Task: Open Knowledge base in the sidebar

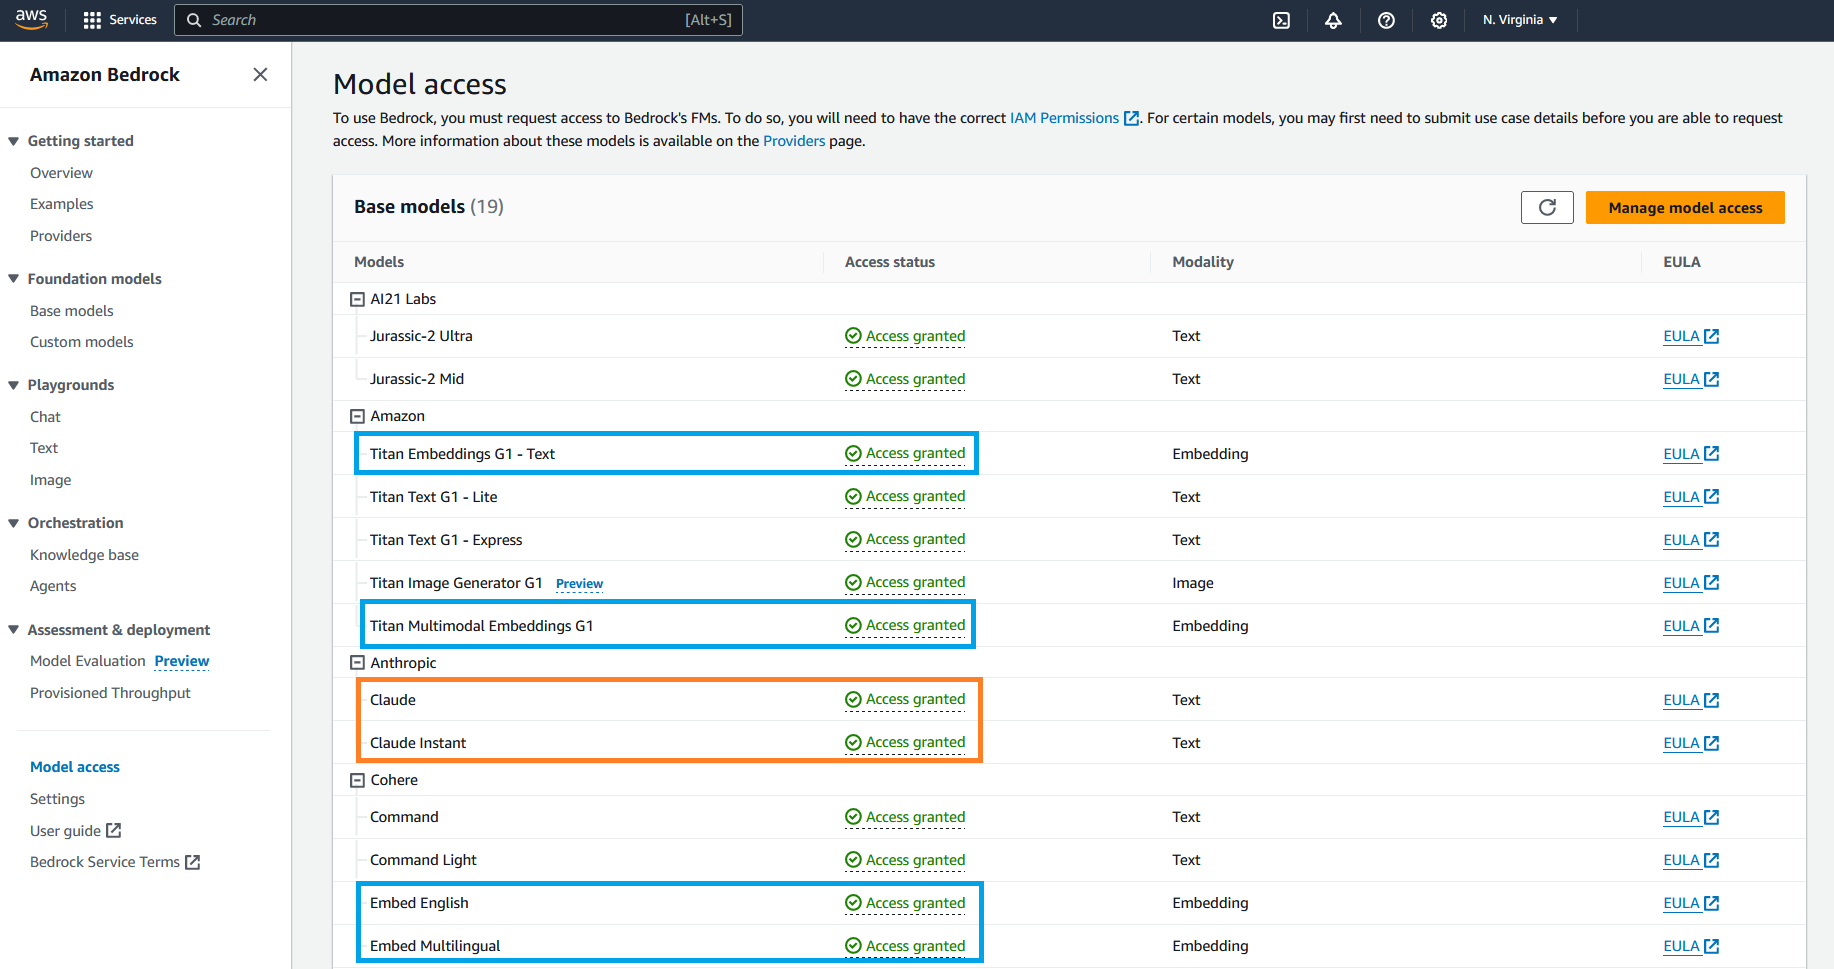Action: pos(84,555)
